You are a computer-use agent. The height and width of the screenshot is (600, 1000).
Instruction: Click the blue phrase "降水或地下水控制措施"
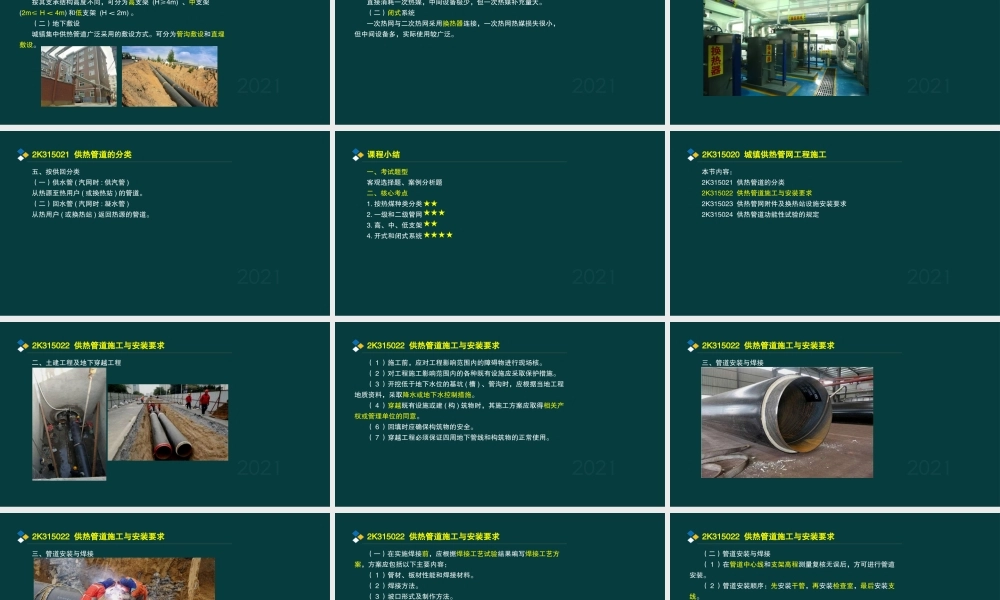[x=438, y=394]
